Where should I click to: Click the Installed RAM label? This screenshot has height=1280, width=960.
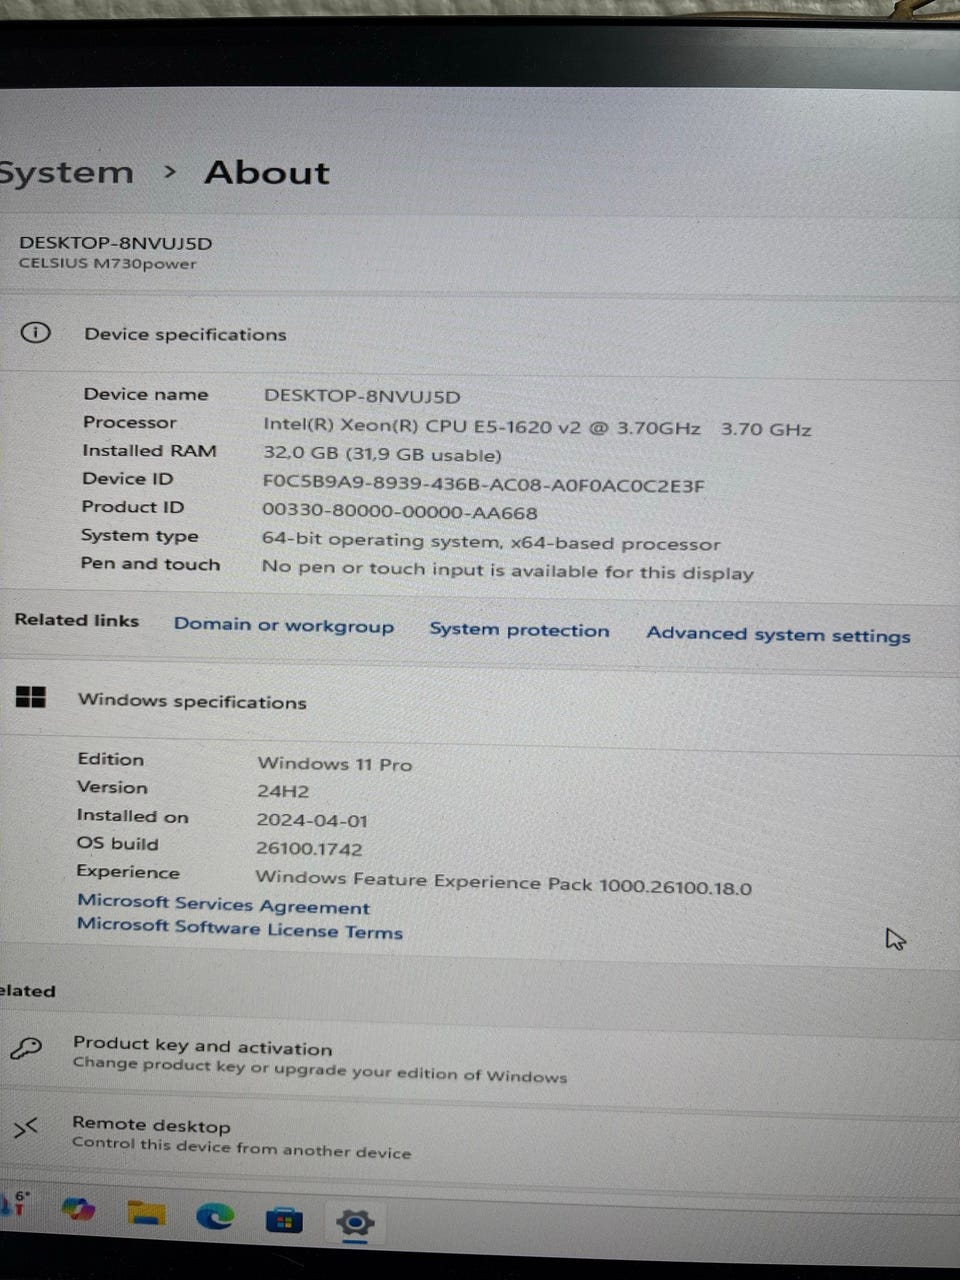(149, 450)
